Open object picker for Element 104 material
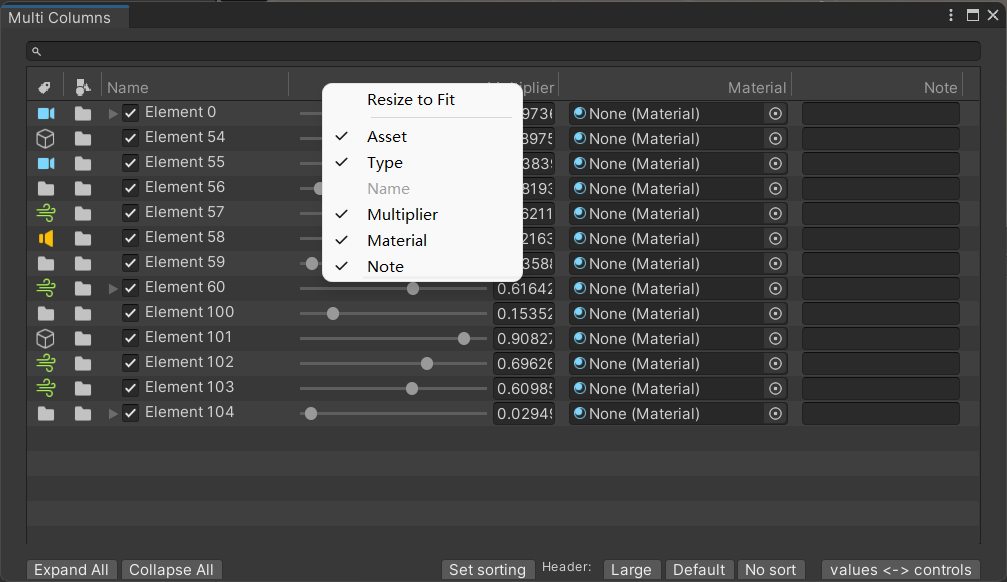Image resolution: width=1007 pixels, height=582 pixels. [x=775, y=414]
